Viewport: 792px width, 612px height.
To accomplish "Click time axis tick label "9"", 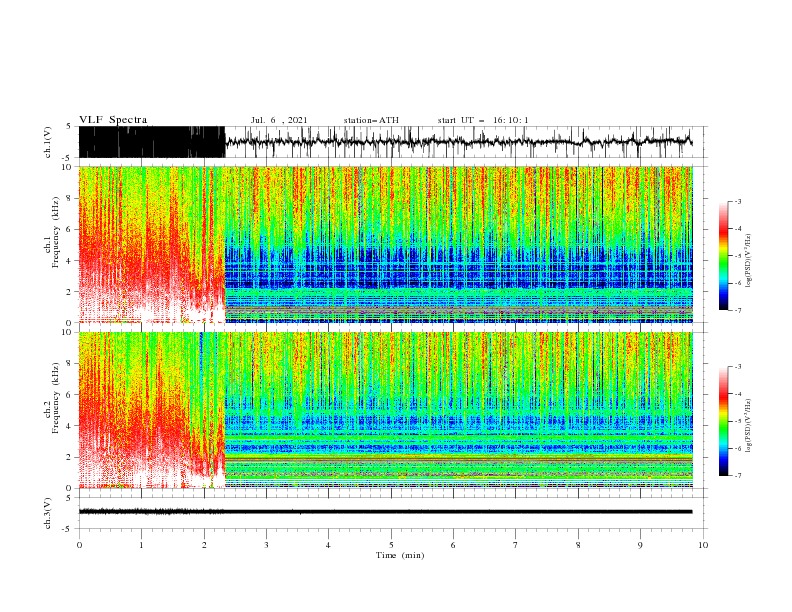I will click(x=640, y=545).
